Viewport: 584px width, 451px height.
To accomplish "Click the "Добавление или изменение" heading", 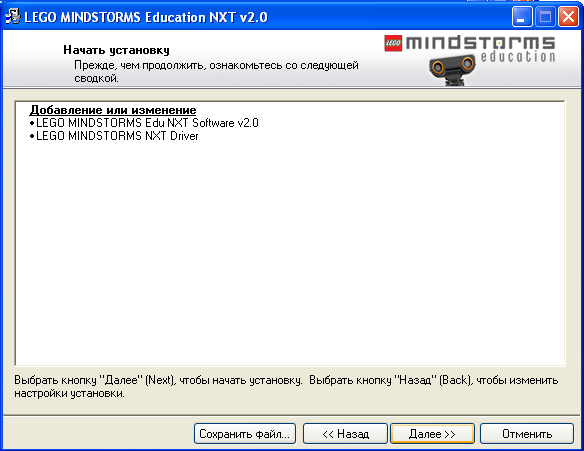I will (113, 110).
